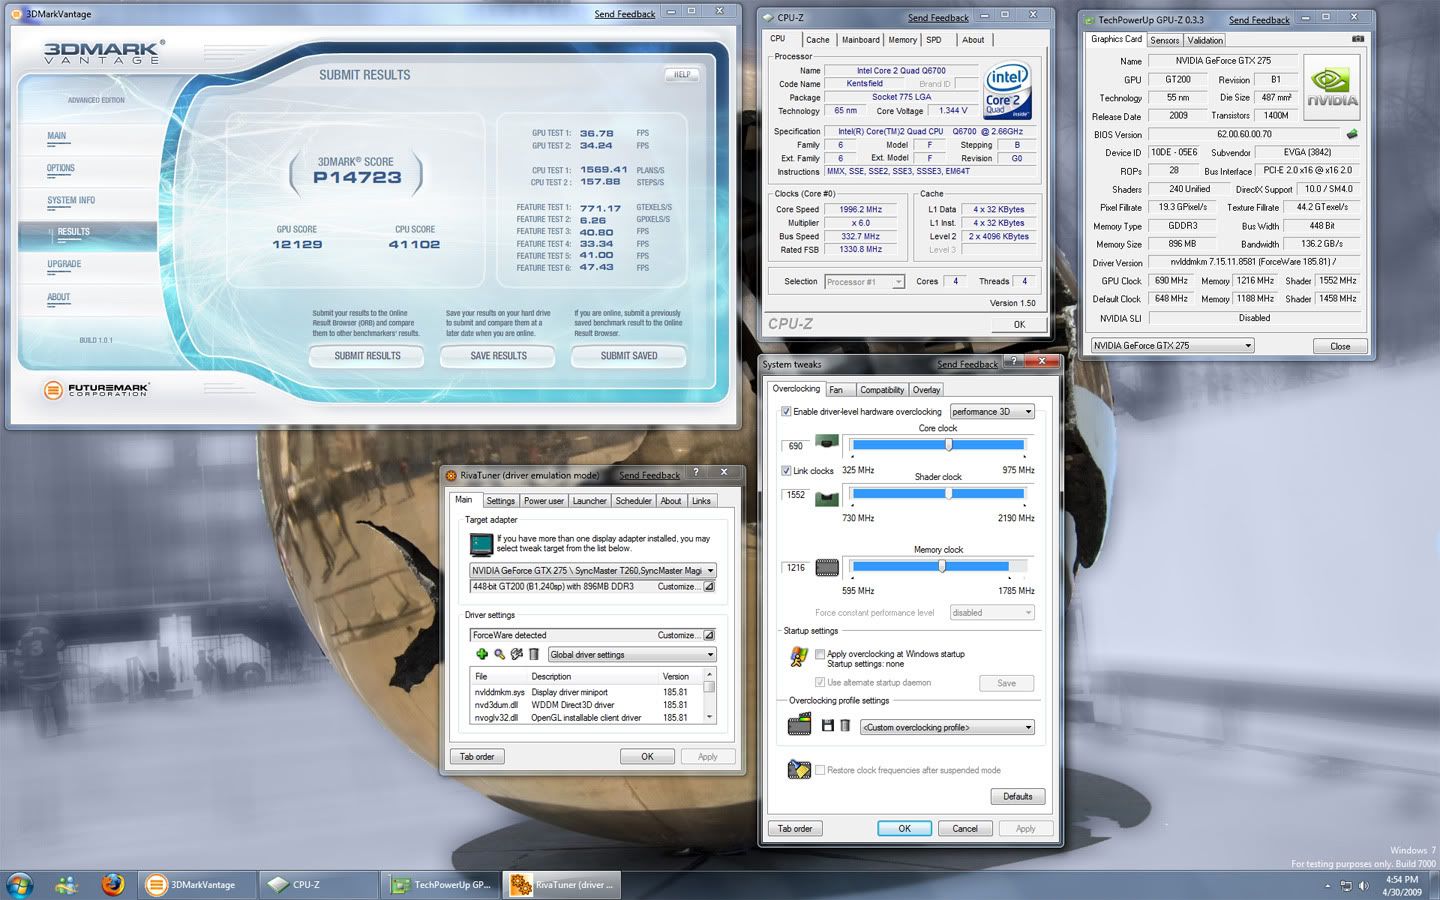Open the SPD tab in CPU-Z

[x=934, y=40]
